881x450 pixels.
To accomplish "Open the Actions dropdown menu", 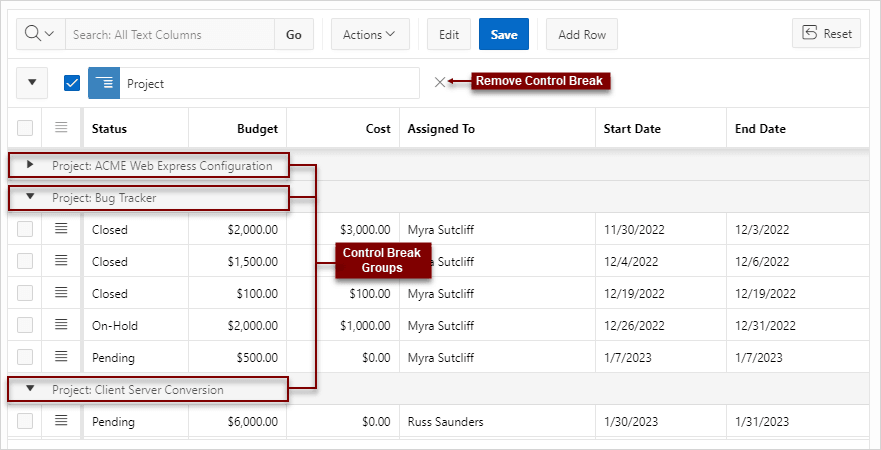I will click(x=370, y=34).
